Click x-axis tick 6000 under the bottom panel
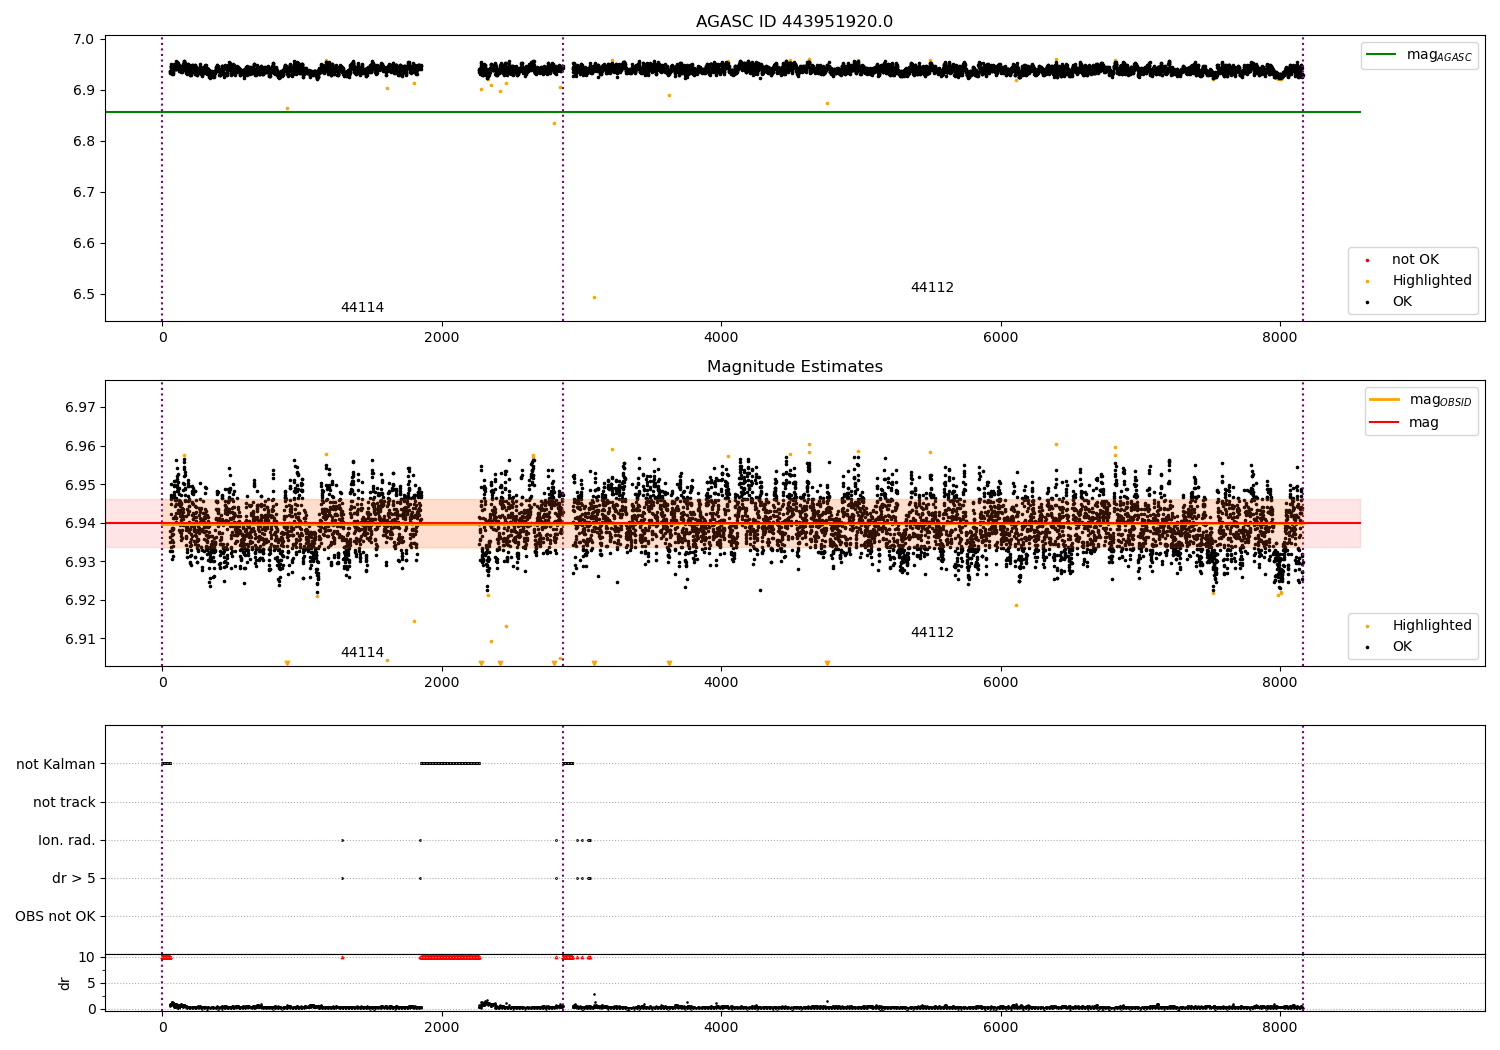The image size is (1500, 1050). pos(1001,1028)
